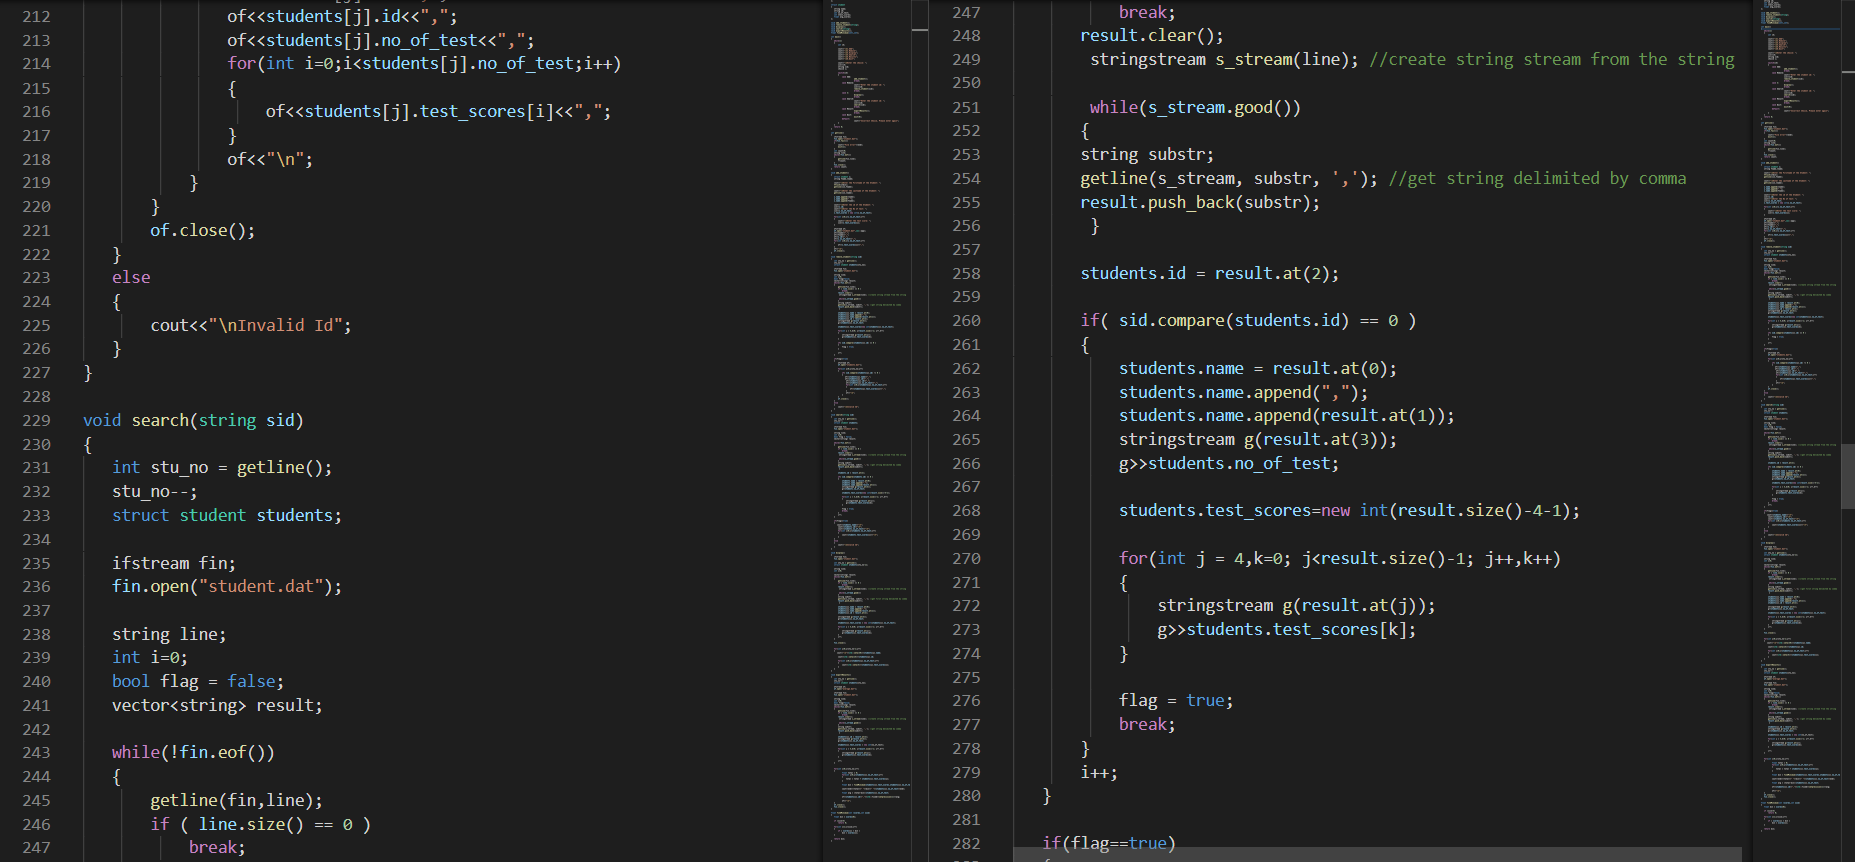Click the 'ifstream fin;' declaration
The width and height of the screenshot is (1855, 862).
pyautogui.click(x=174, y=563)
